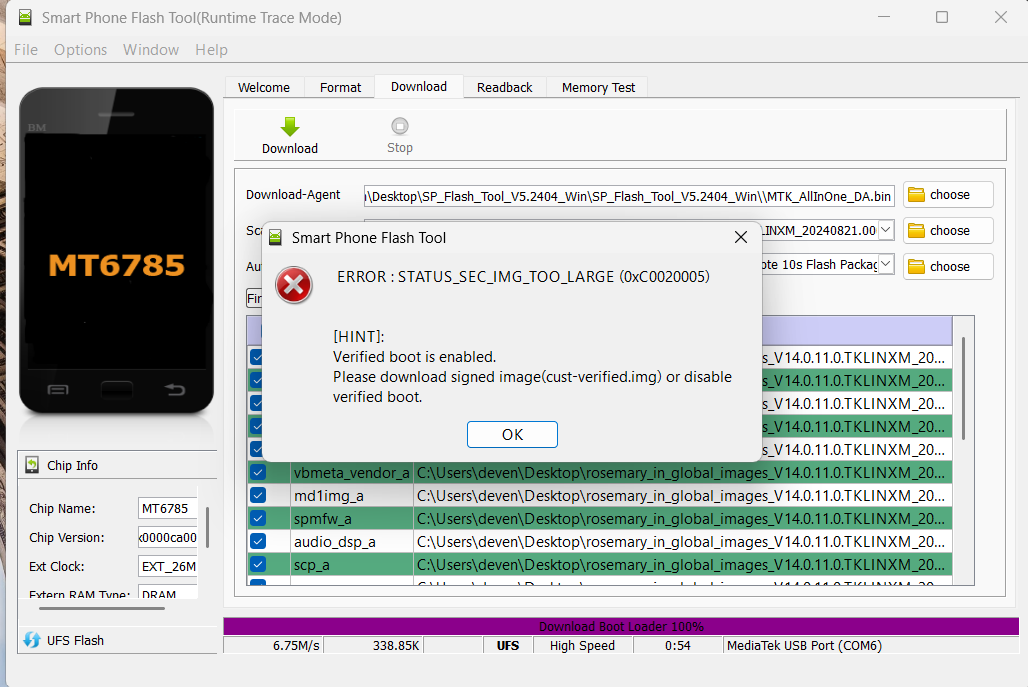Screen dimensions: 1028x687
Task: Select the vbmeta_vendor_a partition name
Action: [351, 473]
